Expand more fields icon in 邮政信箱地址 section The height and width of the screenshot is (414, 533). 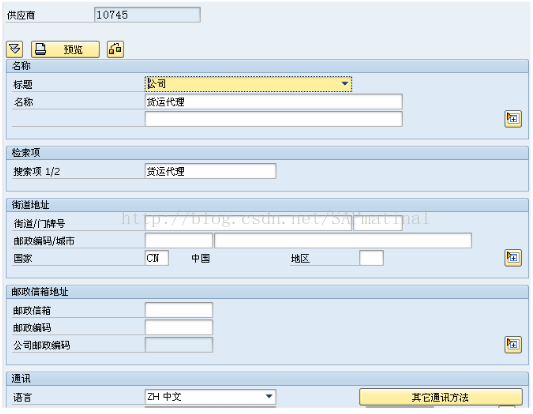coord(513,345)
